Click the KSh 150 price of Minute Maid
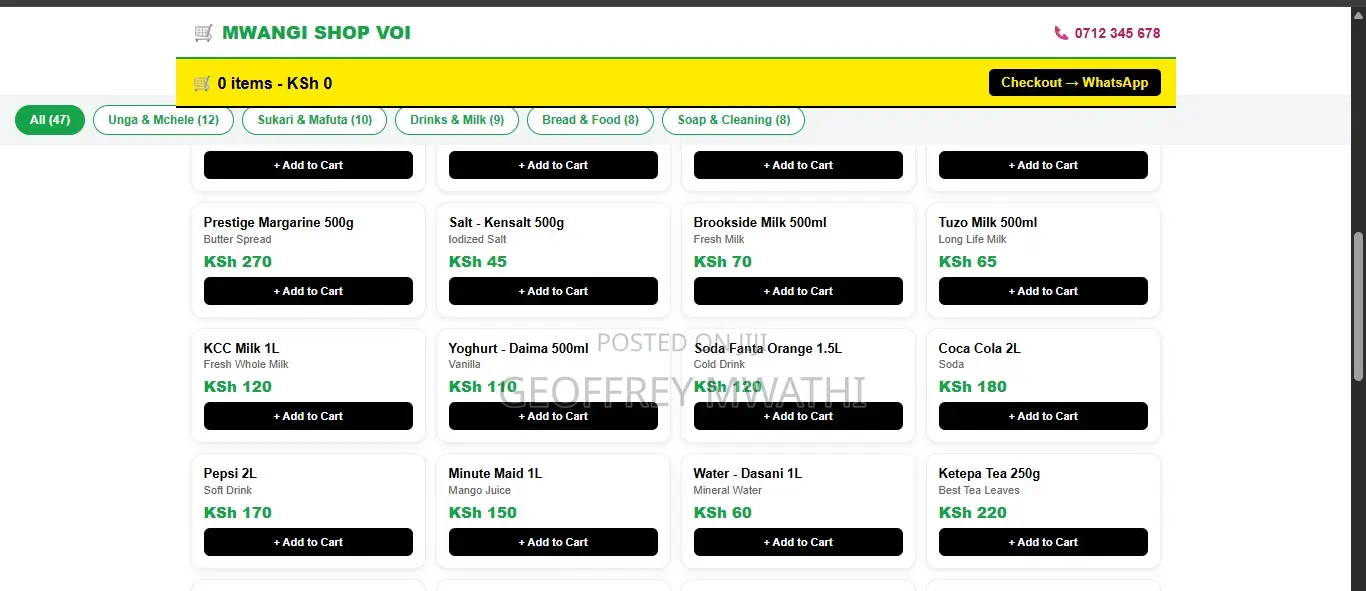 click(x=483, y=513)
